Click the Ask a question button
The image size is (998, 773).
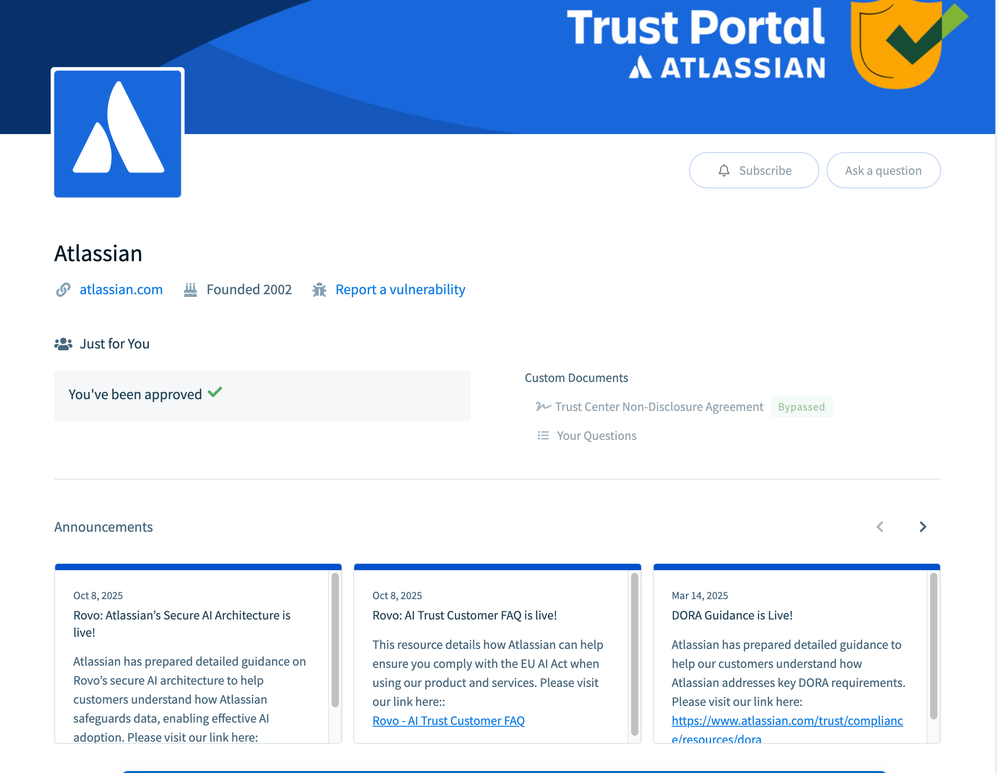883,170
